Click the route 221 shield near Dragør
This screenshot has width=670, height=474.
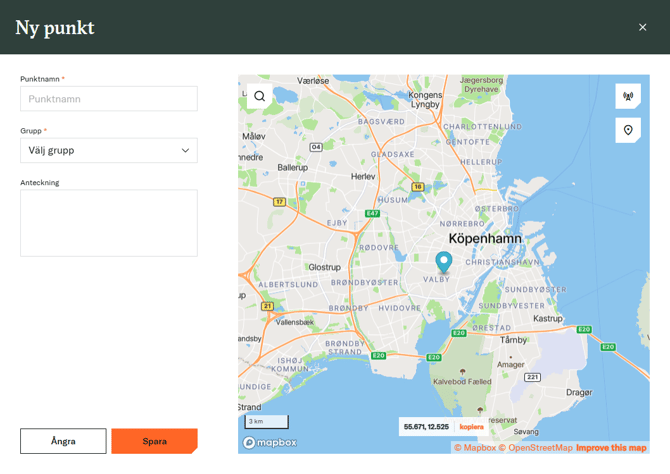click(533, 377)
